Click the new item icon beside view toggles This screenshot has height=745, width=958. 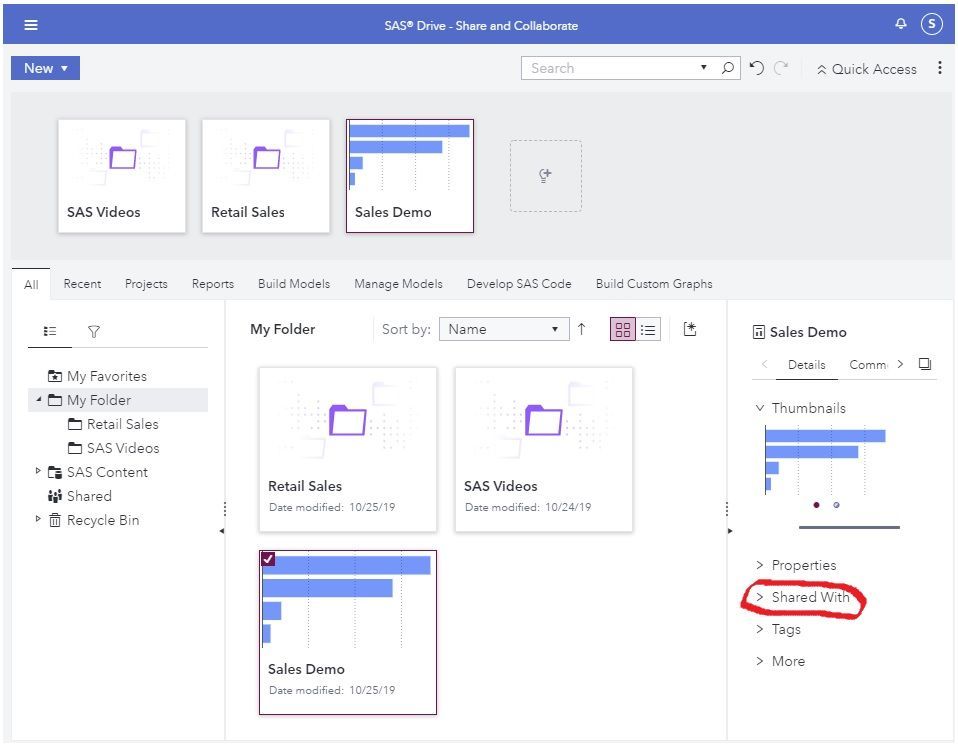click(x=690, y=329)
